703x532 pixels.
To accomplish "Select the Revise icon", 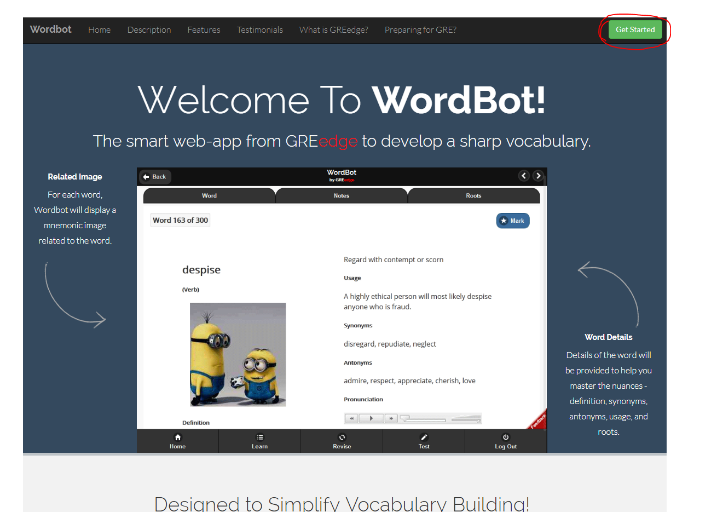I will [342, 441].
